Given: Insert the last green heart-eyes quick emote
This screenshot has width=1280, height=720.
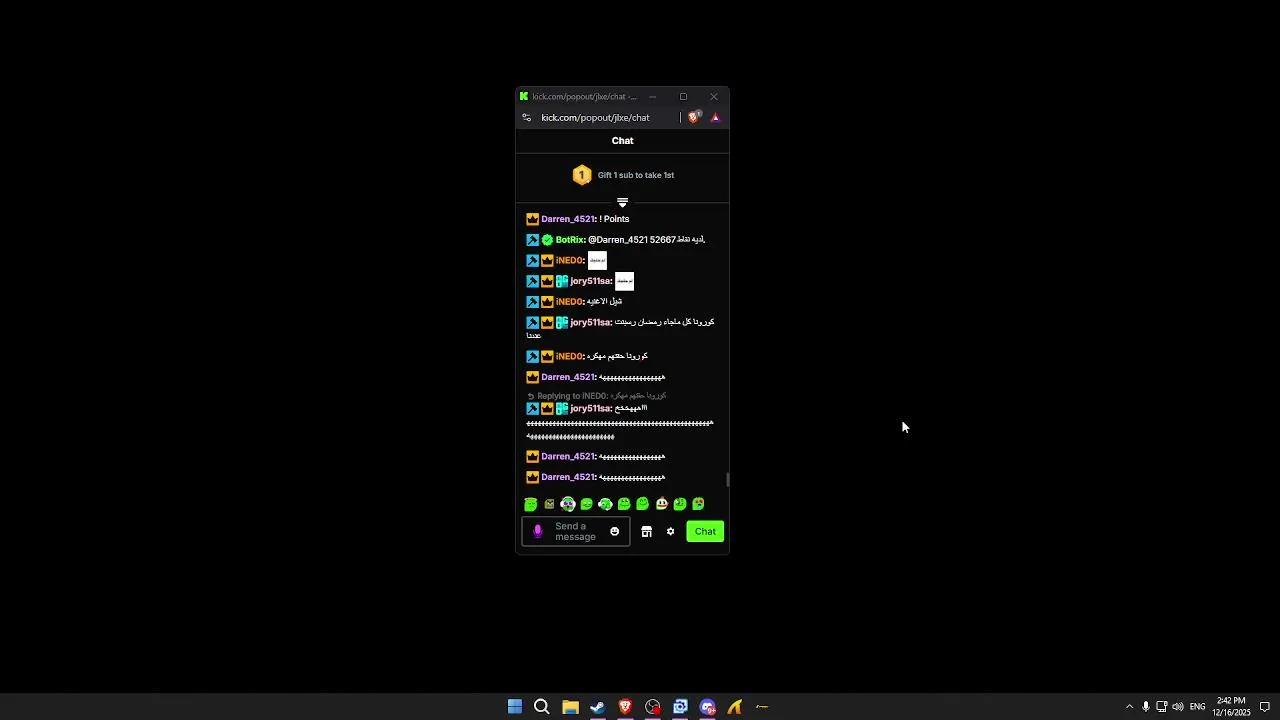Looking at the screenshot, I should (698, 505).
